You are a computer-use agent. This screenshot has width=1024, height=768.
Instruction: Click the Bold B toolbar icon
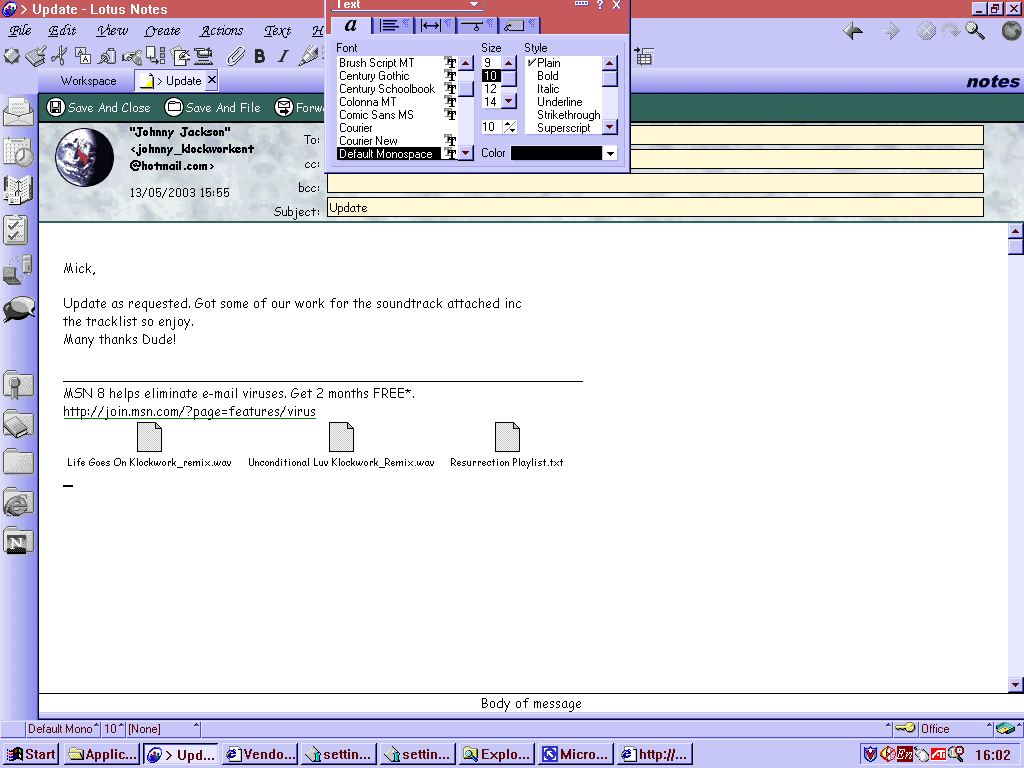(x=260, y=56)
